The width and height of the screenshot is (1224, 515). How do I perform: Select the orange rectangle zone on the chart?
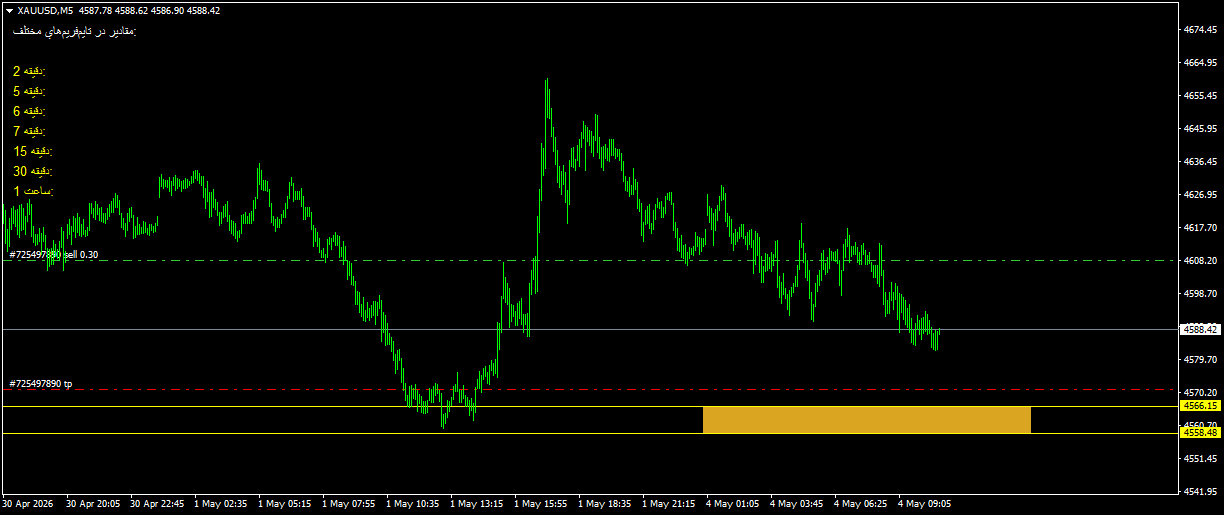point(867,420)
